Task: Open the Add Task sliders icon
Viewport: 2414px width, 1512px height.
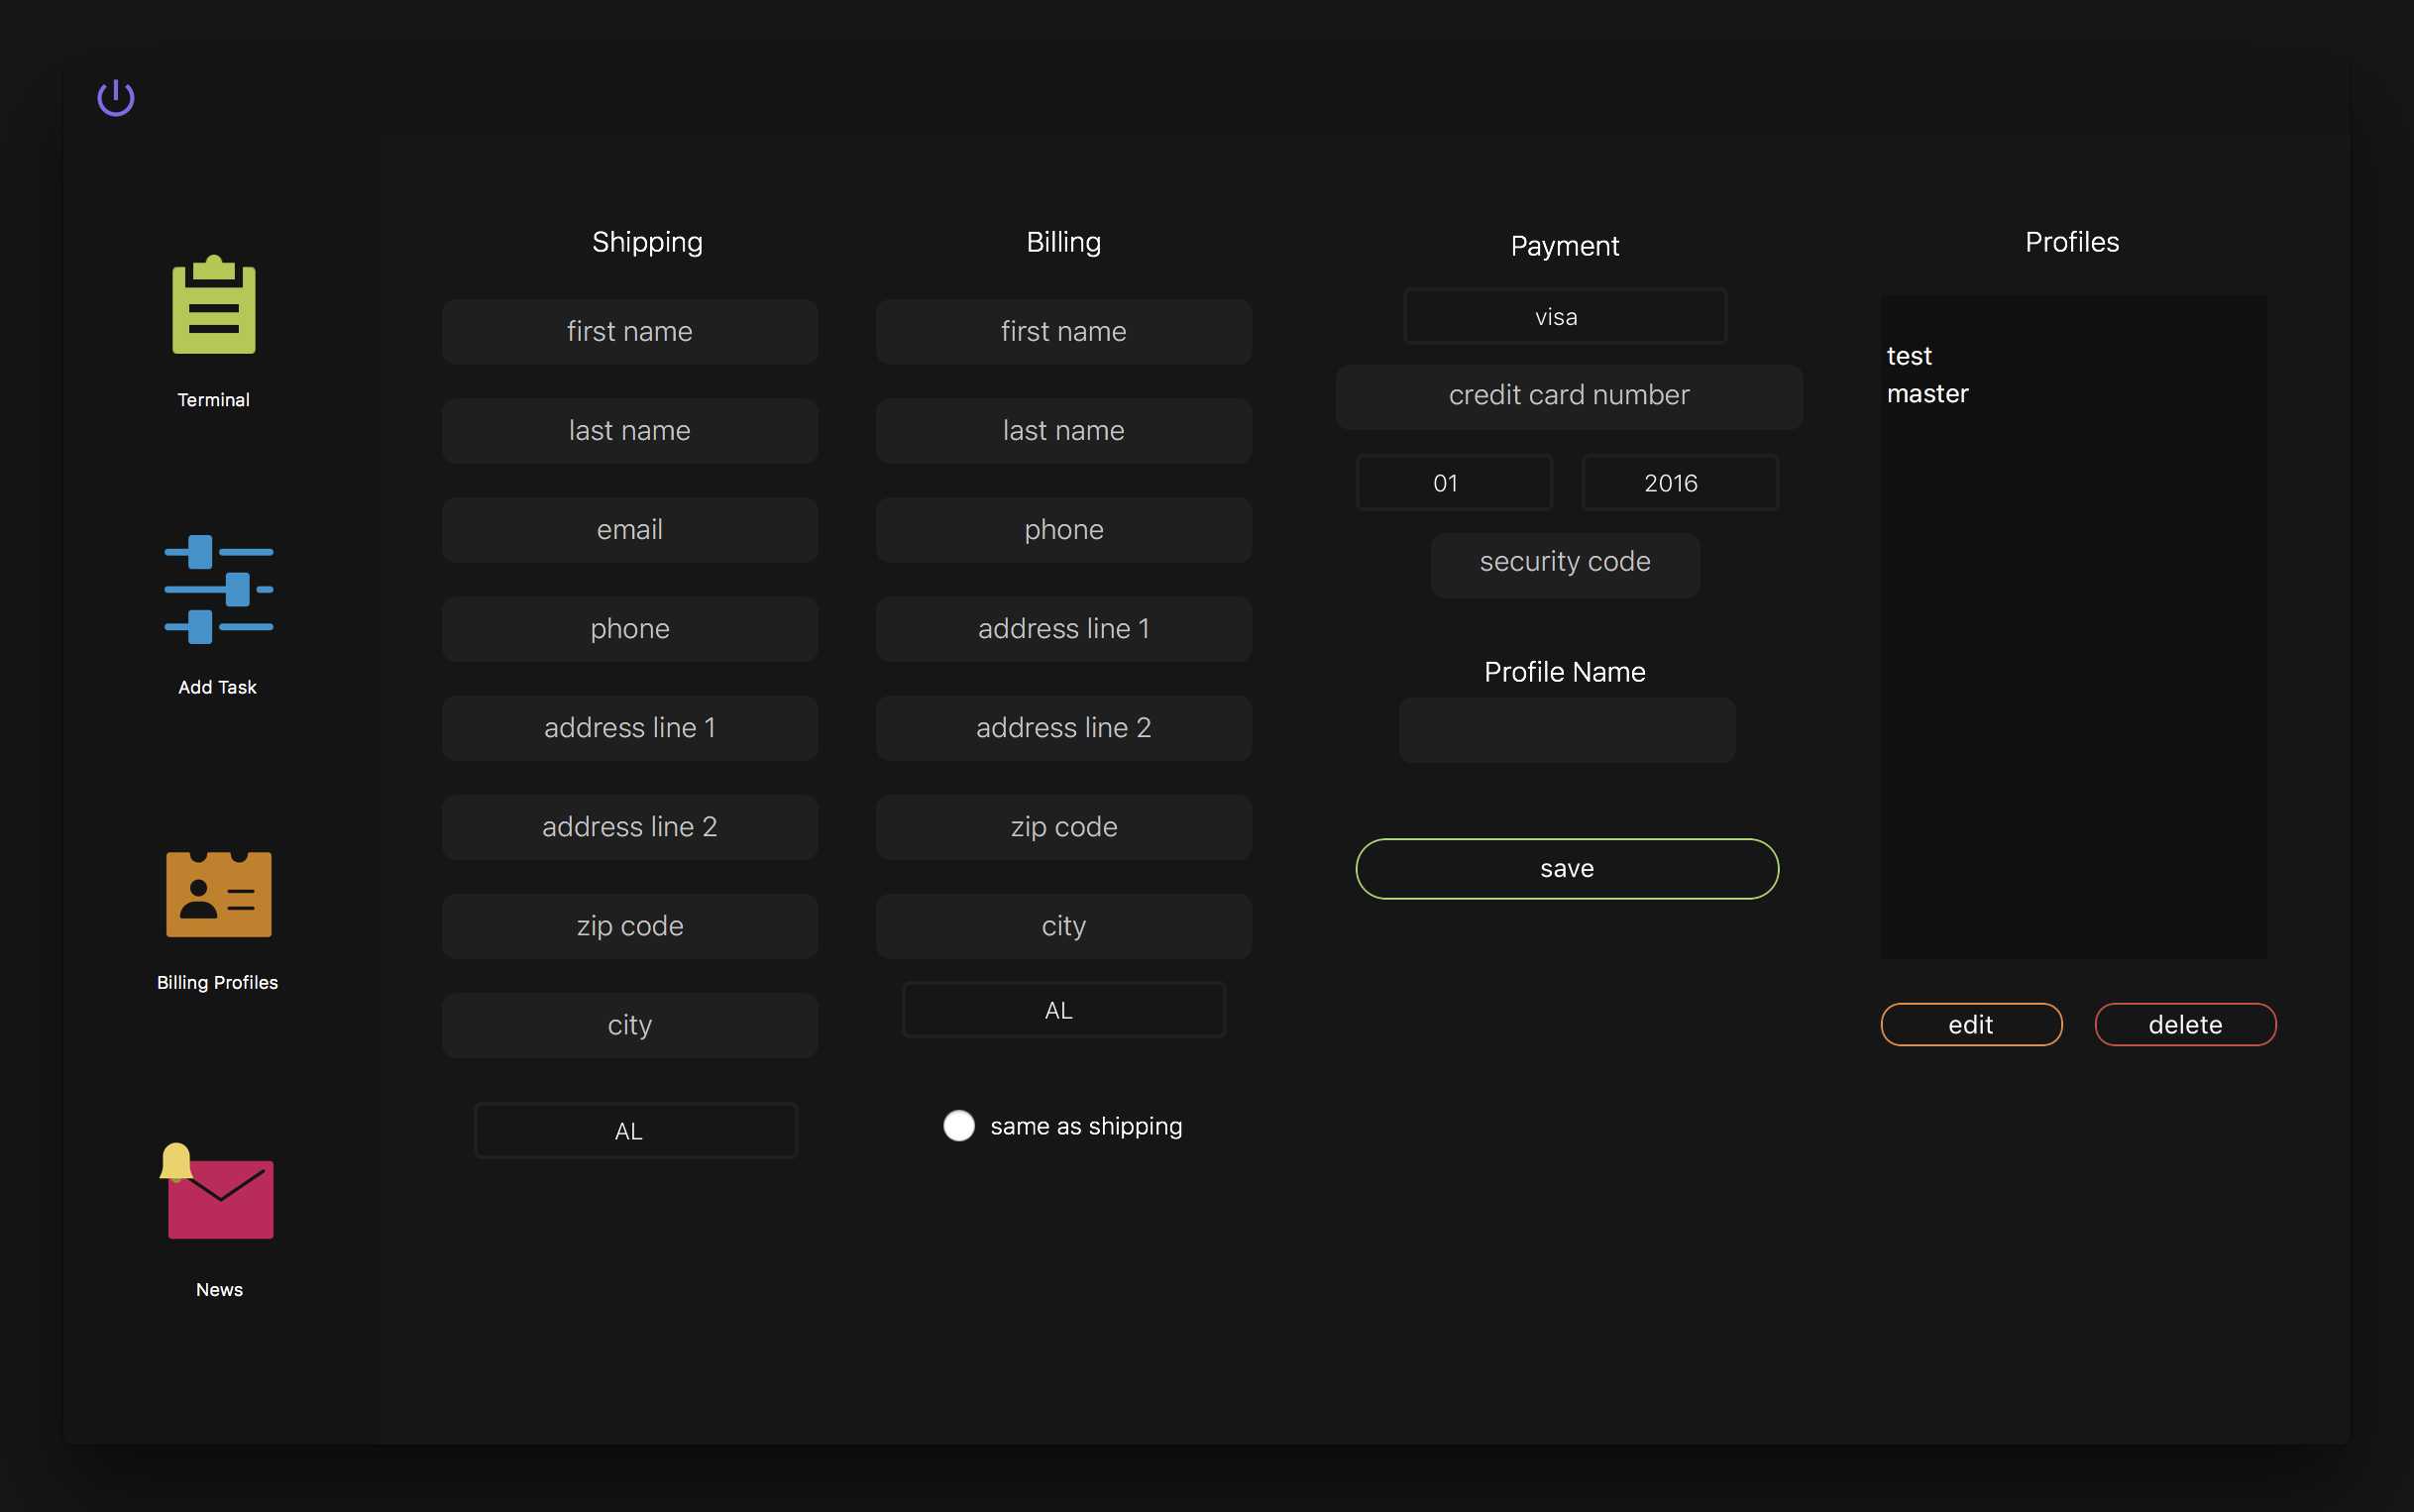Action: click(x=218, y=589)
